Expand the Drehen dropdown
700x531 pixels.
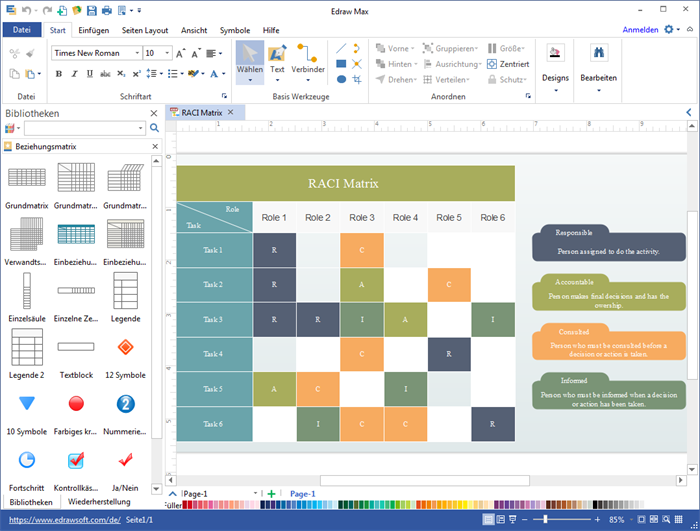coord(415,79)
